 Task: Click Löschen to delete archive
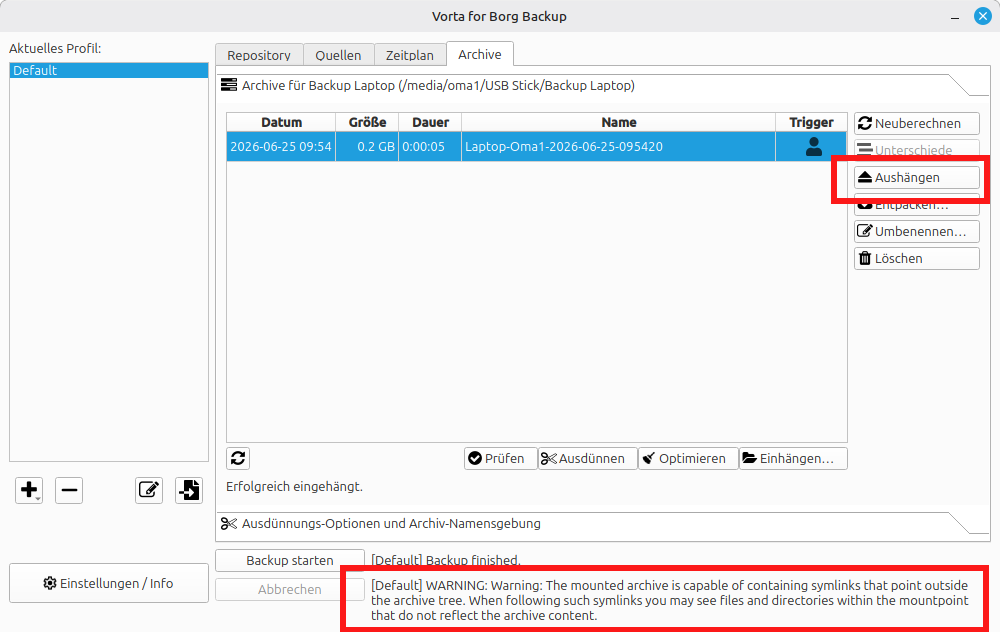[x=916, y=258]
